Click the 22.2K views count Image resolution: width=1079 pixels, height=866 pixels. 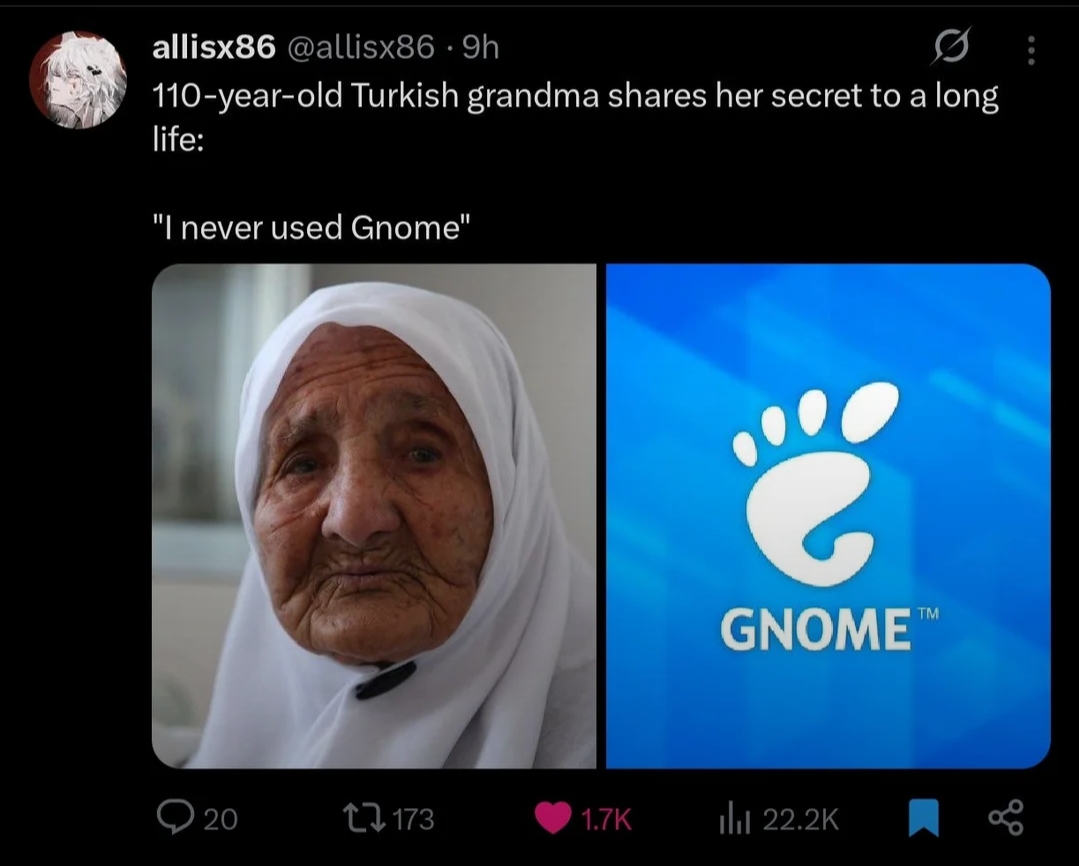[x=801, y=819]
